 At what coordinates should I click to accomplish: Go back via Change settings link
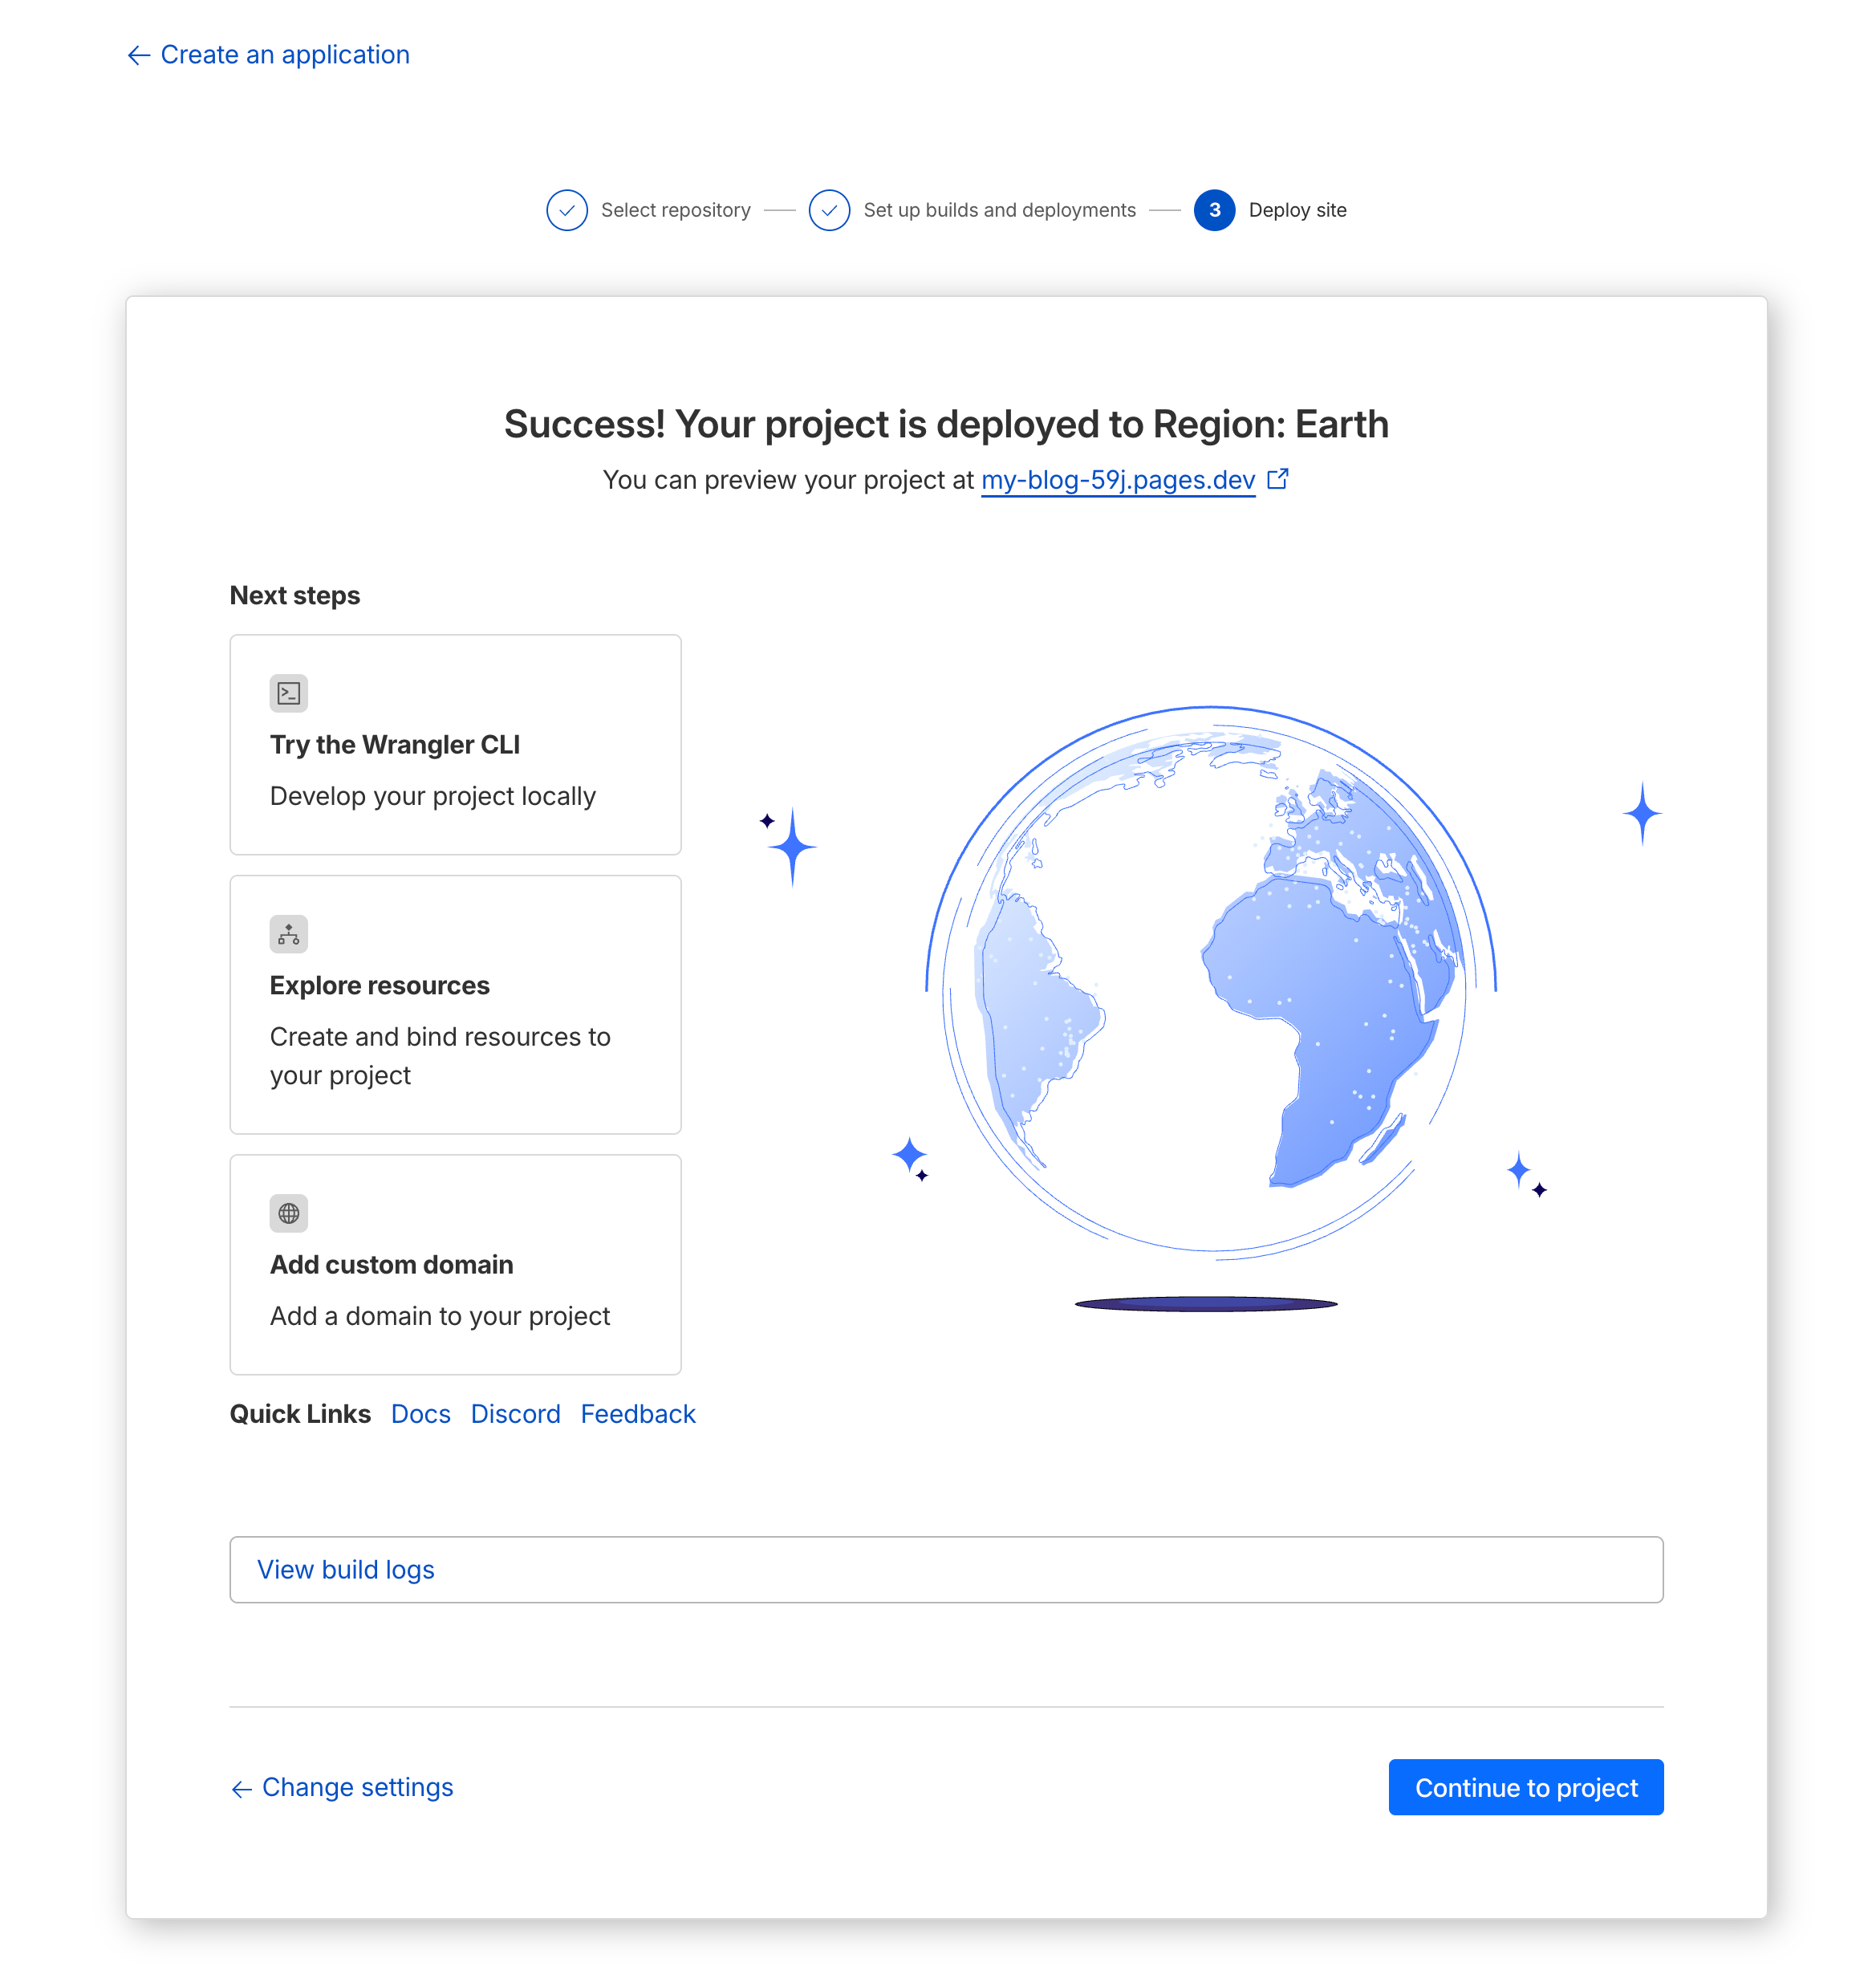(x=357, y=1787)
